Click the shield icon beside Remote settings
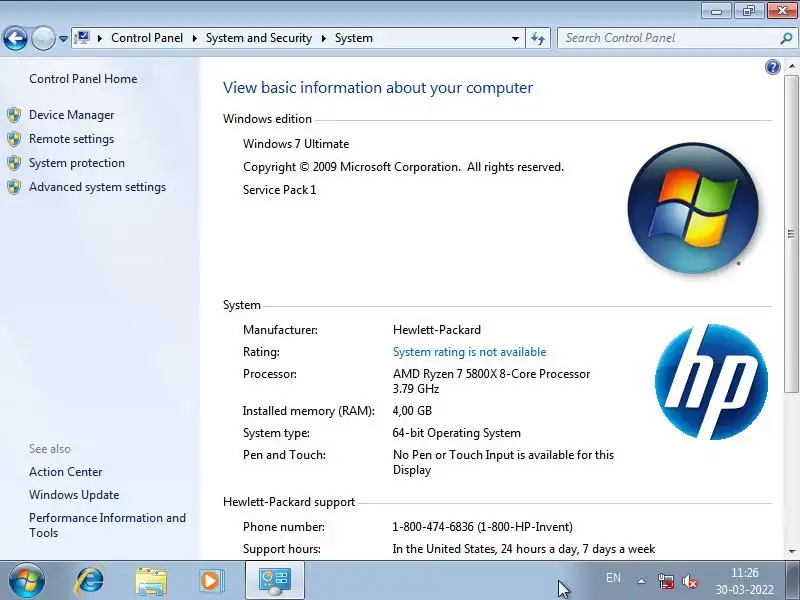This screenshot has height=600, width=800. [x=14, y=139]
